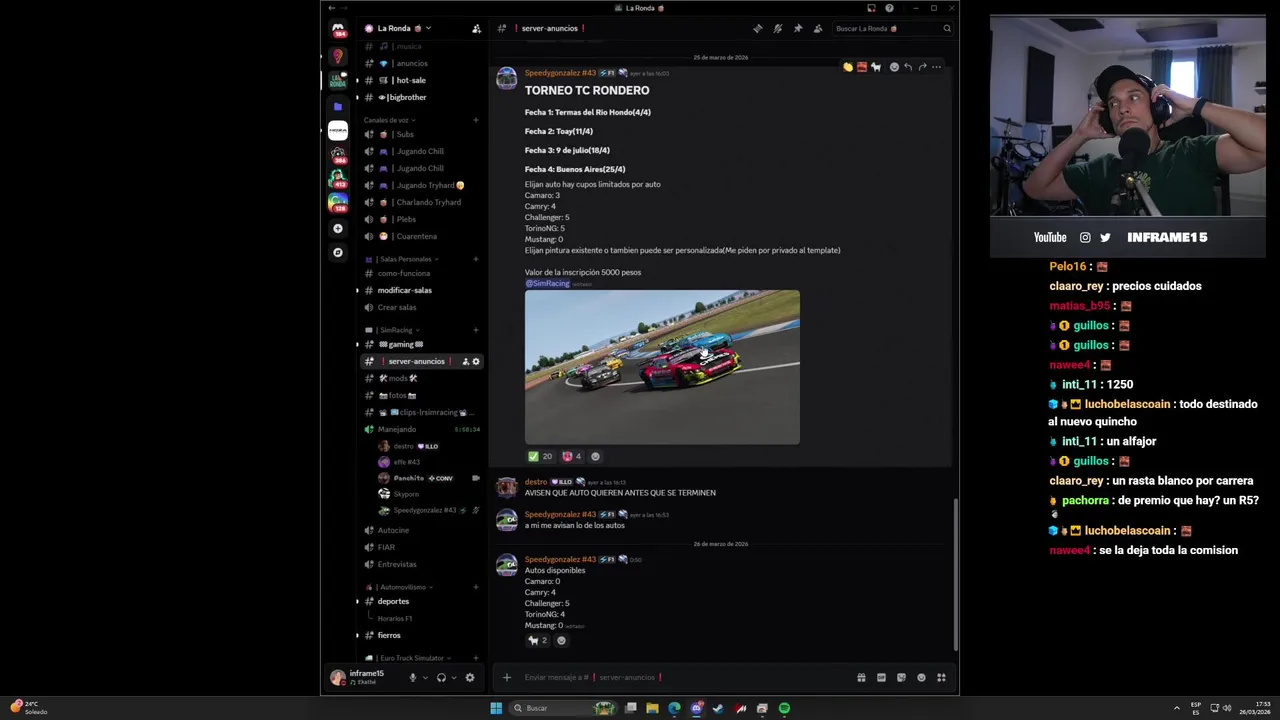Screen dimensions: 1280x720
Task: Open Discover servers compass icon
Action: pyautogui.click(x=338, y=252)
